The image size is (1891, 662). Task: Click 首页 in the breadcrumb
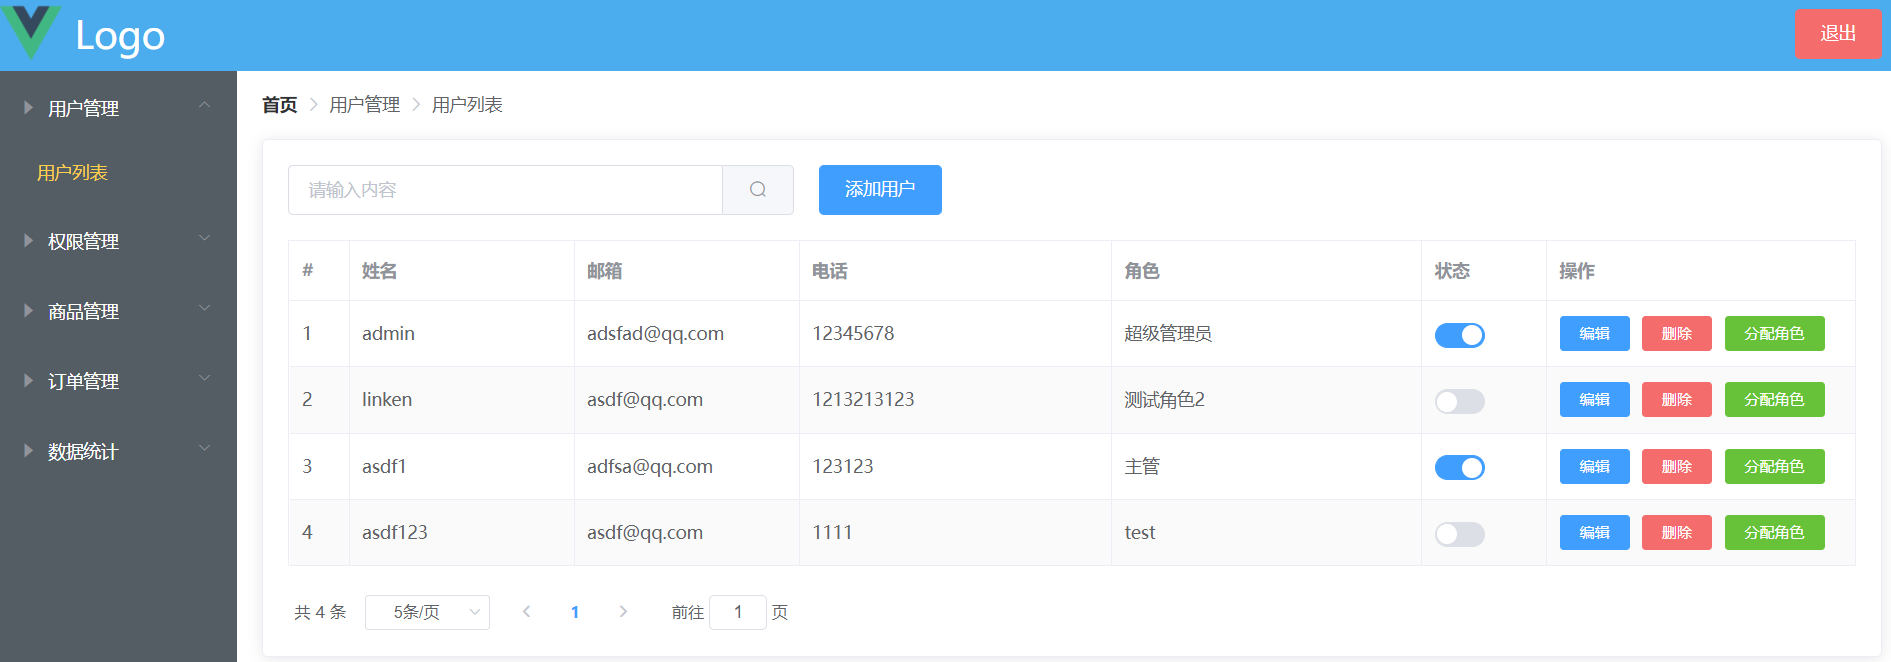pyautogui.click(x=279, y=105)
